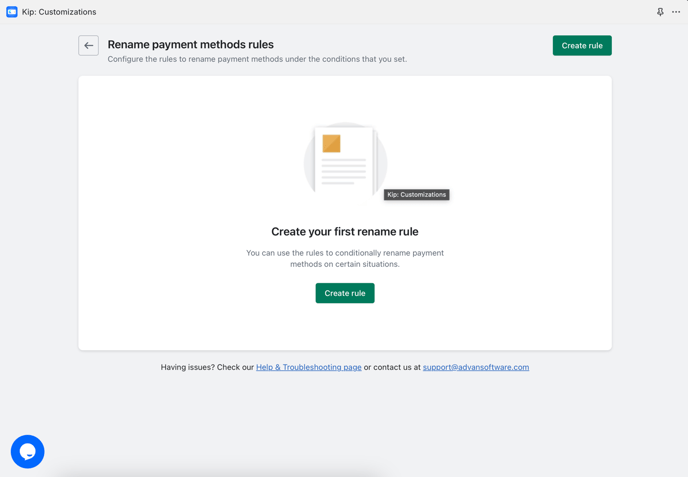Click the document illustration in empty state
The width and height of the screenshot is (688, 477).
click(345, 162)
